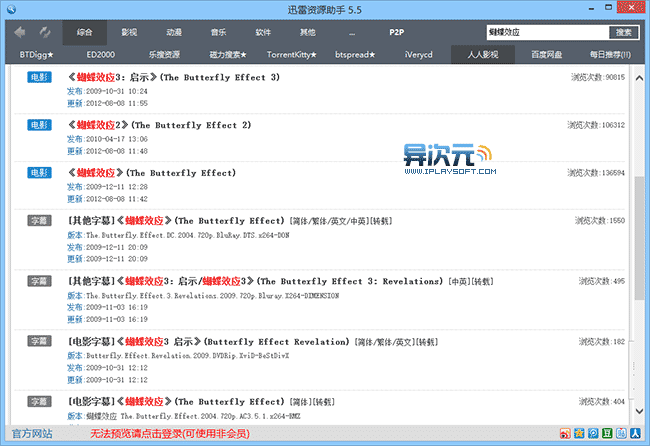650x446 pixels.
Task: Click 更新:2012-08-08 11:48 date text
Action: point(107,151)
